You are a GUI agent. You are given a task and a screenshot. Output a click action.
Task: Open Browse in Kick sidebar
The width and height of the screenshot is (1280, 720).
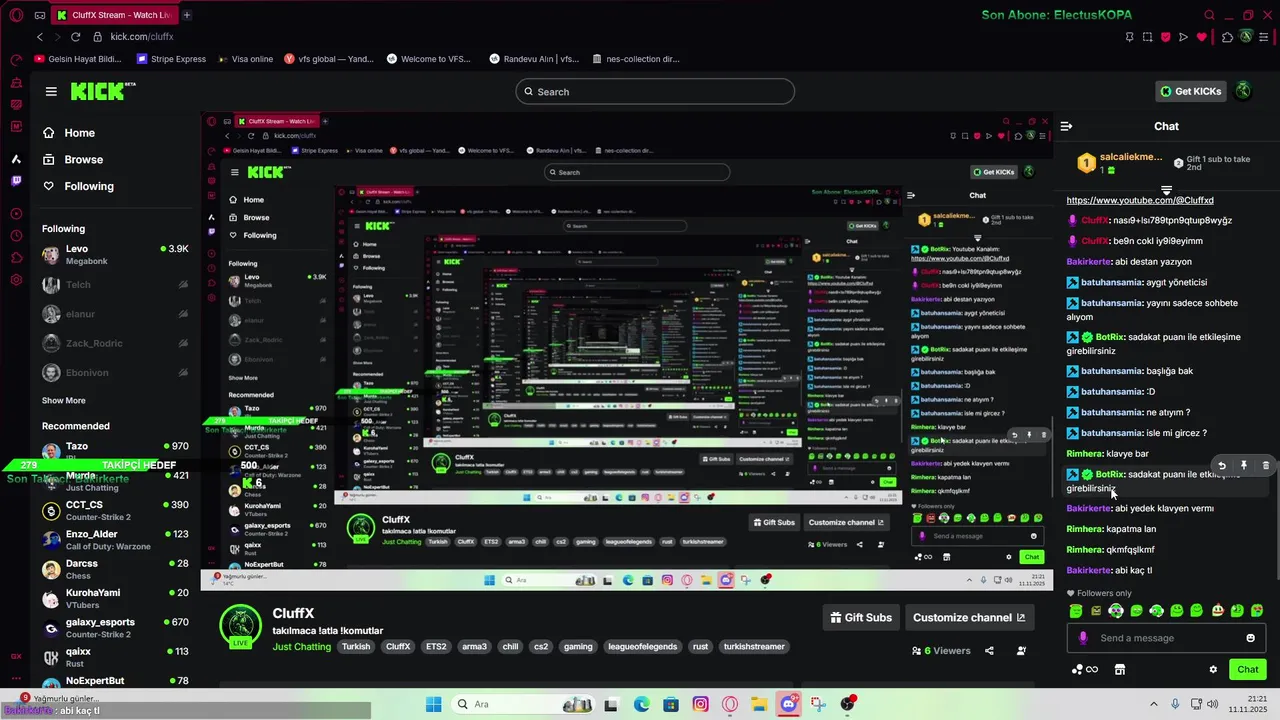(73, 160)
